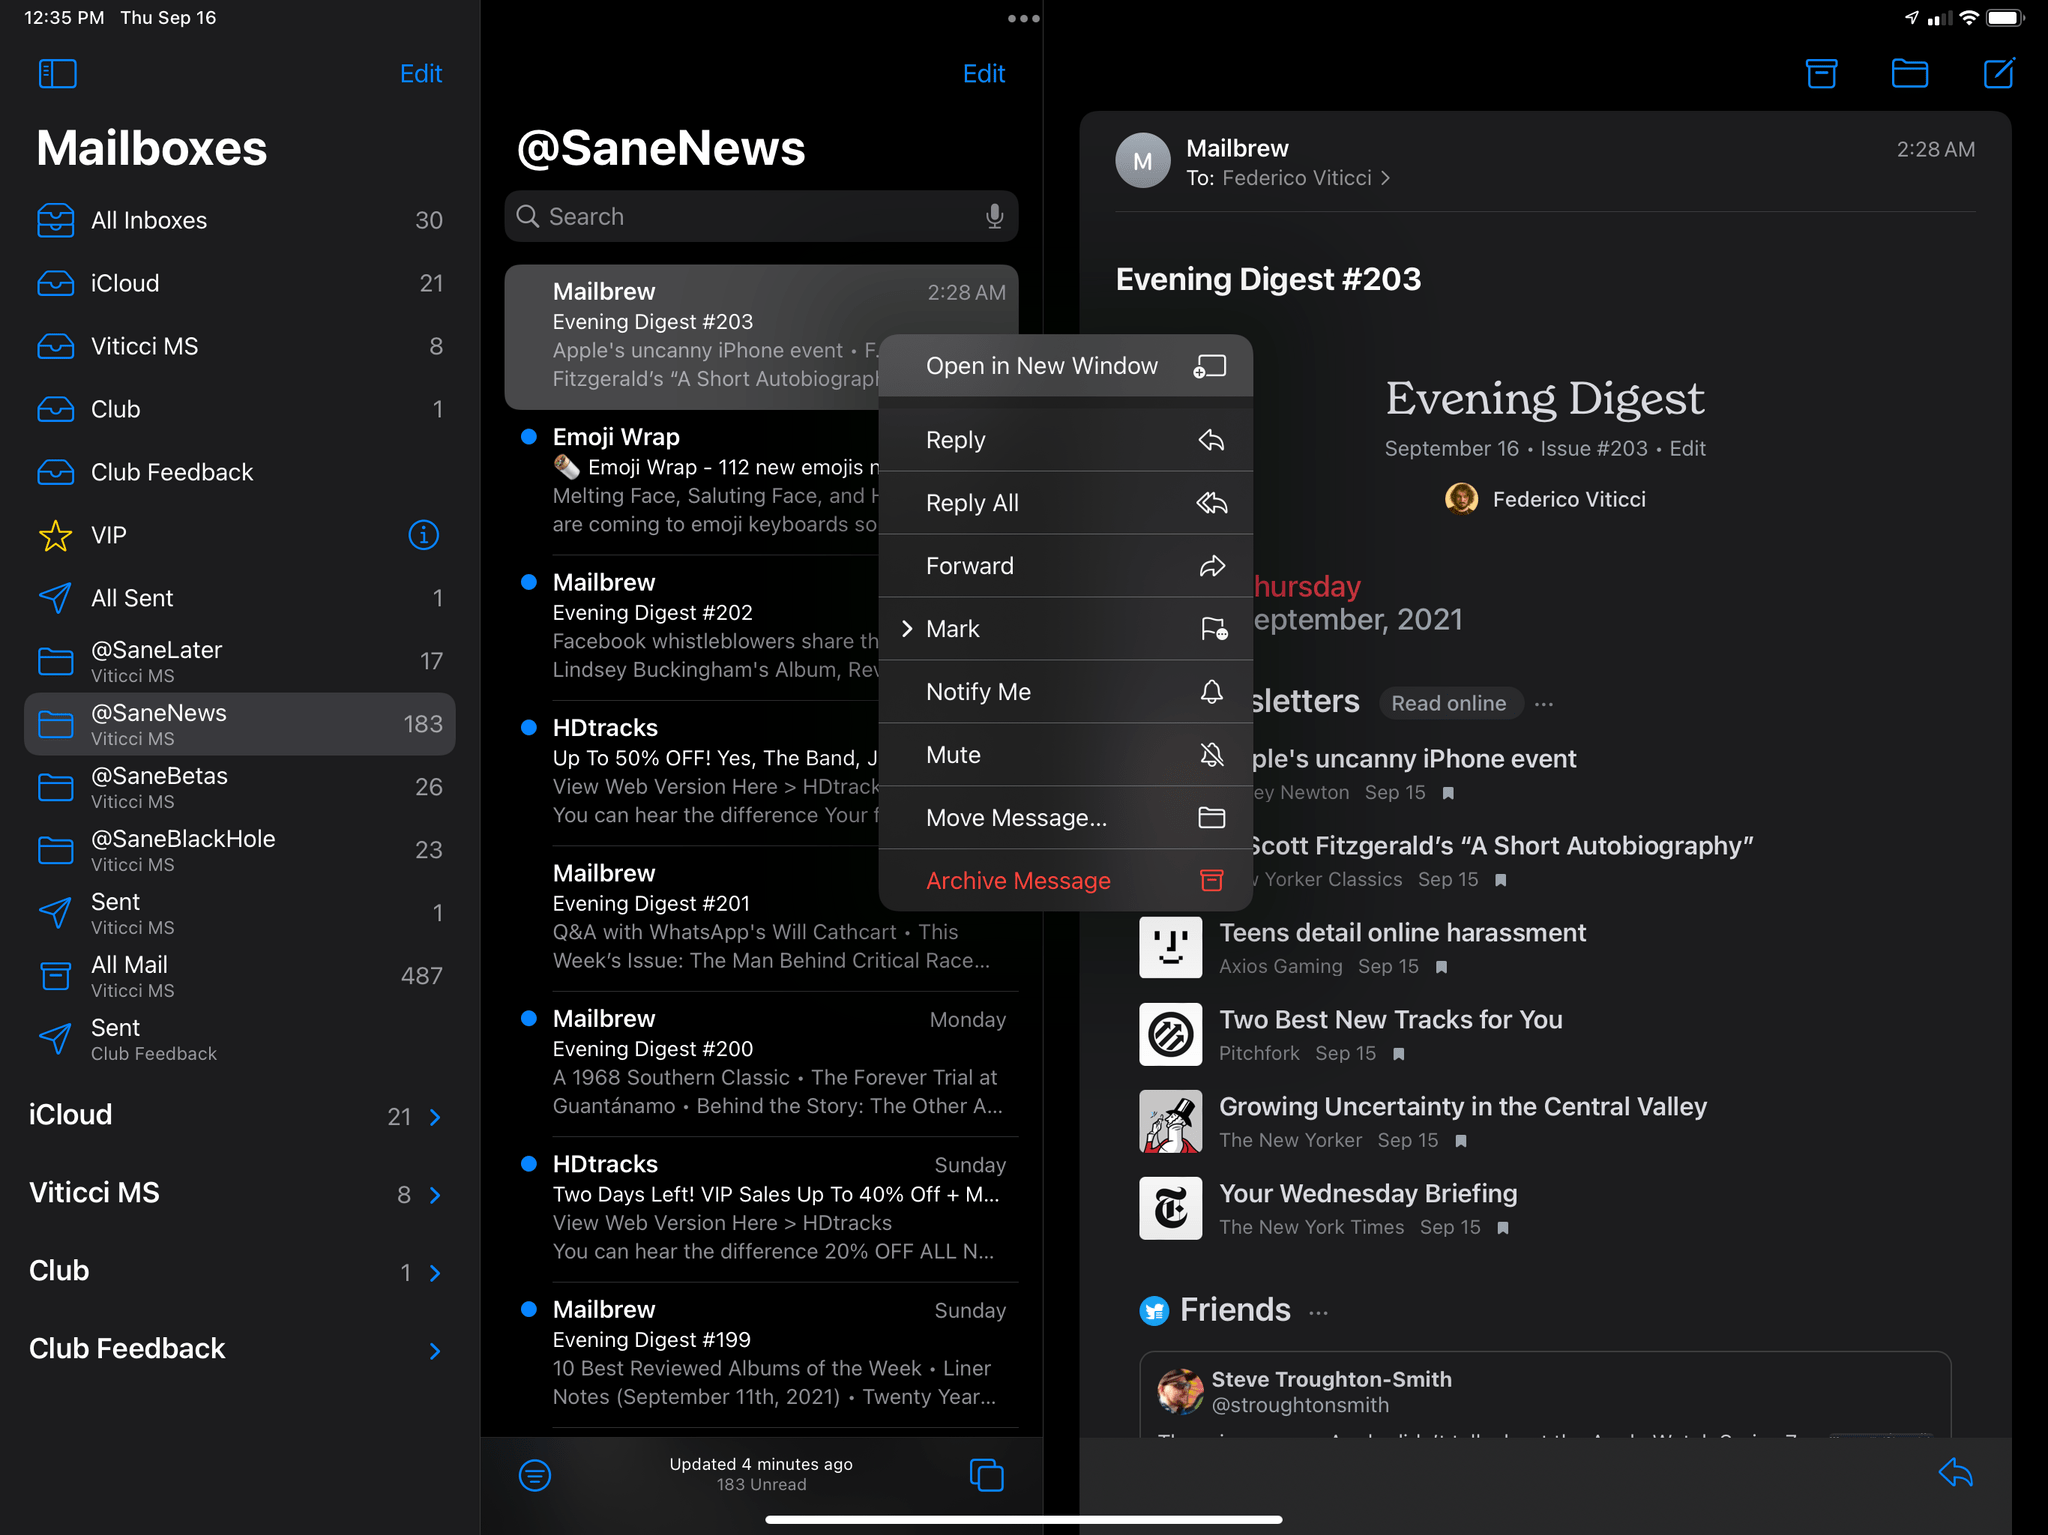The height and width of the screenshot is (1535, 2048).
Task: Tap the microphone in search field
Action: coord(994,216)
